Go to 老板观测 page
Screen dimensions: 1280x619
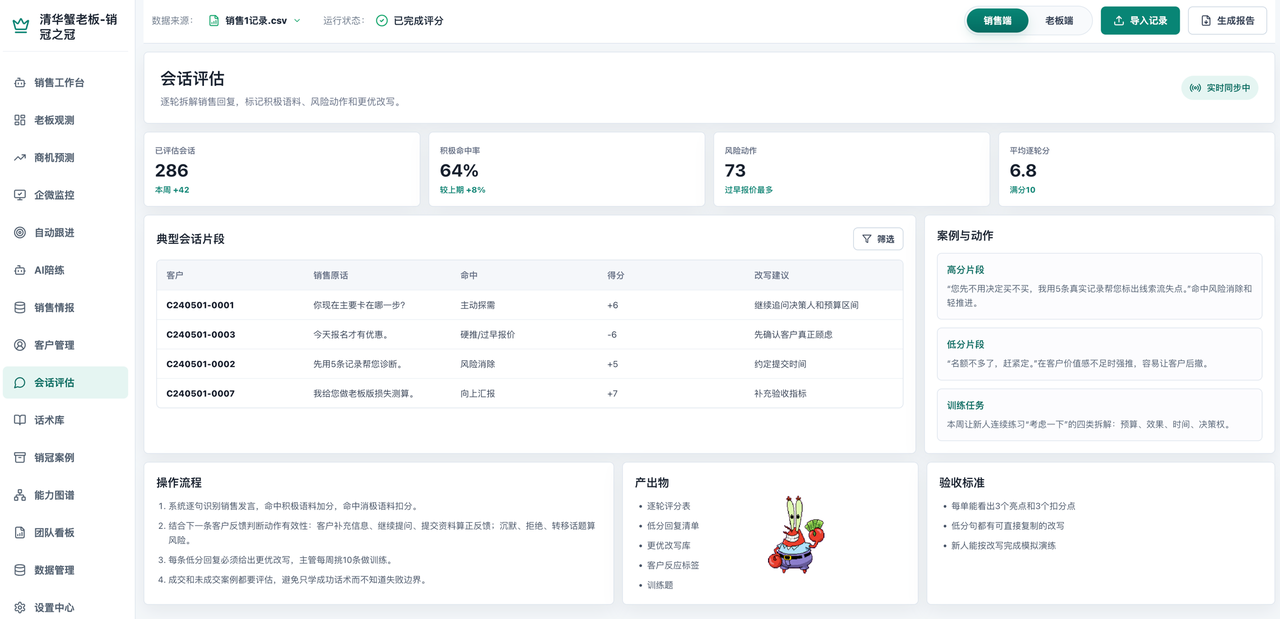[65, 120]
